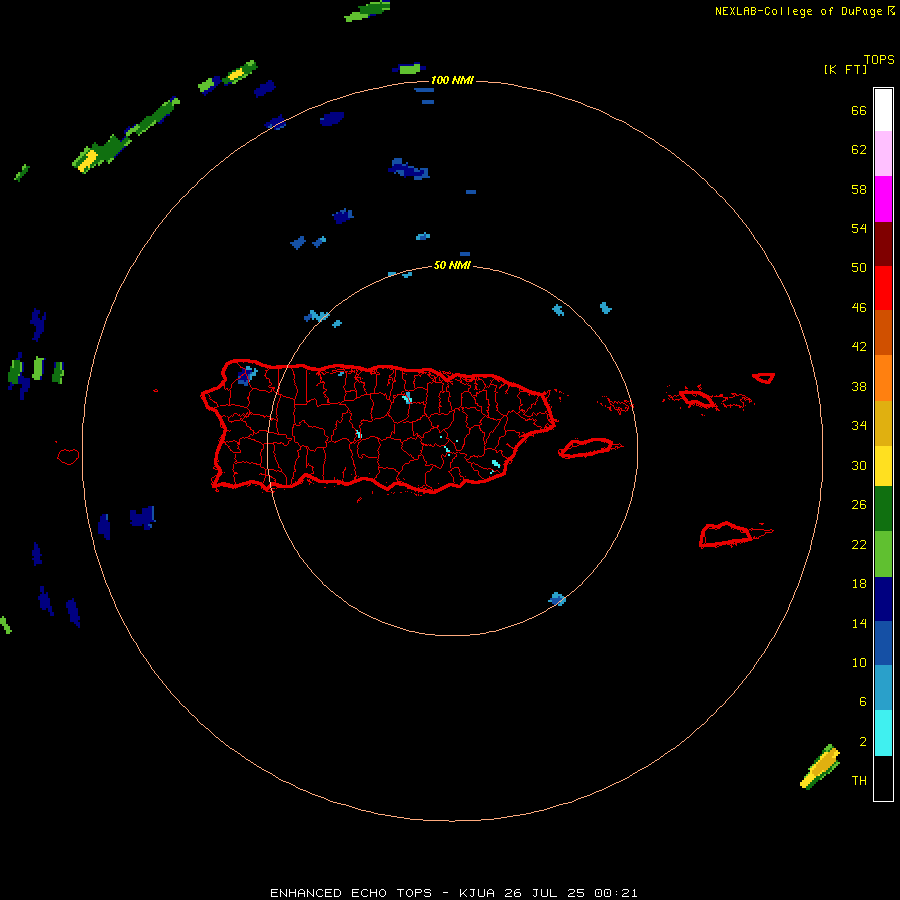Click the TH legend label
This screenshot has width=900, height=900.
pos(859,781)
